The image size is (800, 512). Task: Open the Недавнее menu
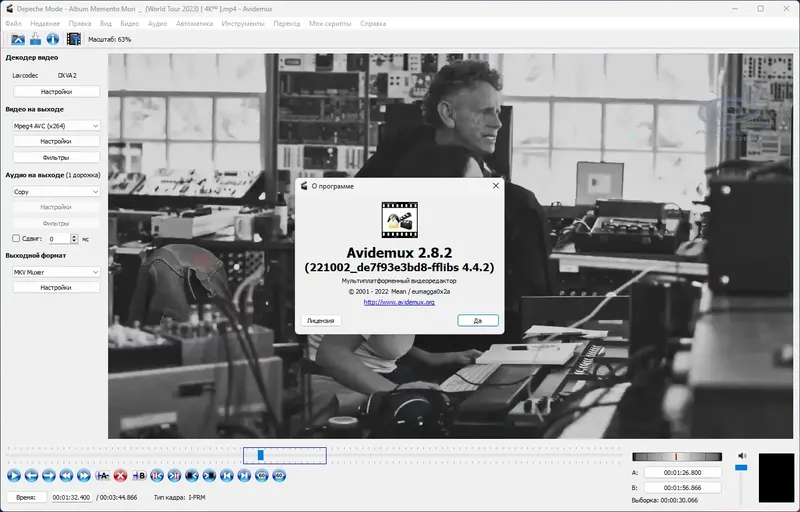click(x=45, y=23)
